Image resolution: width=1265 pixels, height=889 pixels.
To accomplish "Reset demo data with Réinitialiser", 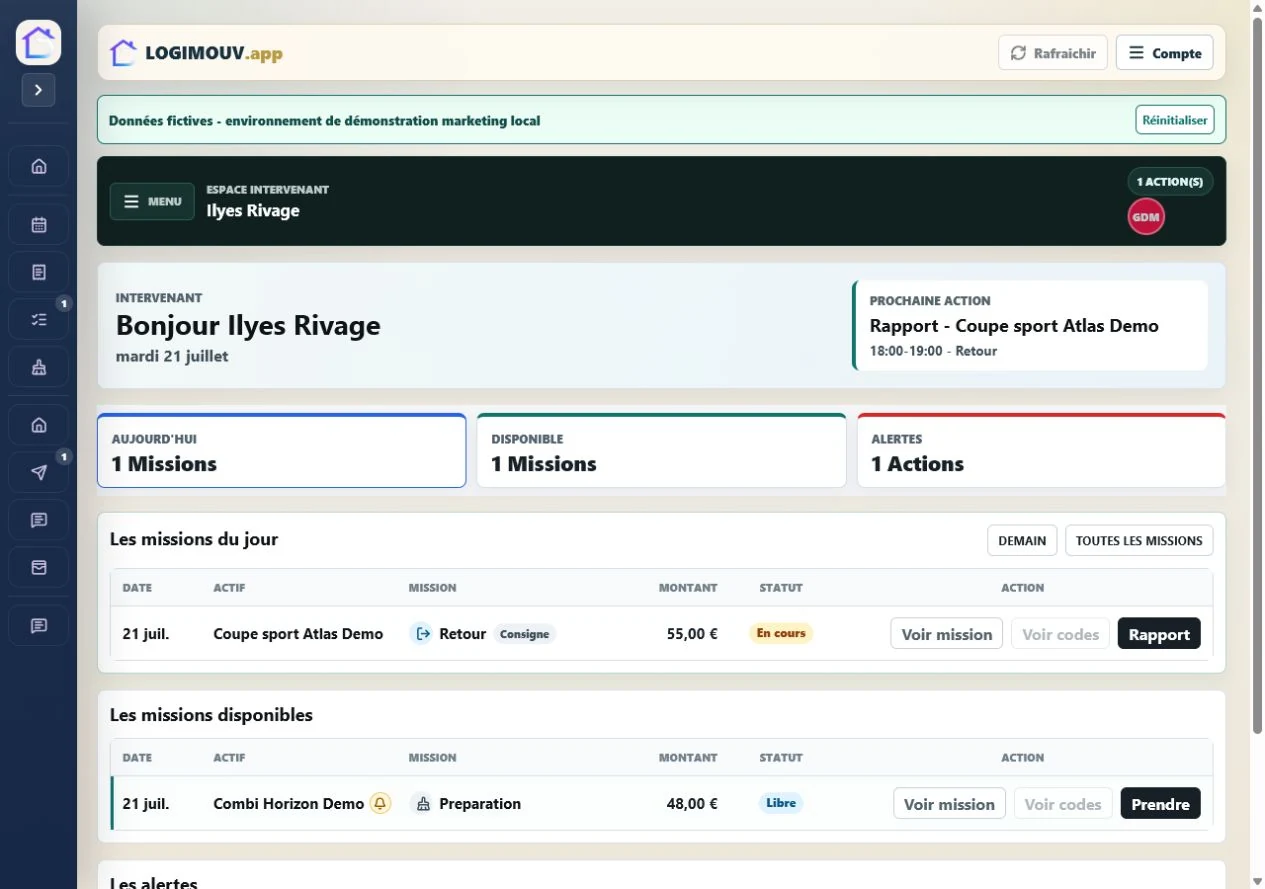I will point(1175,120).
